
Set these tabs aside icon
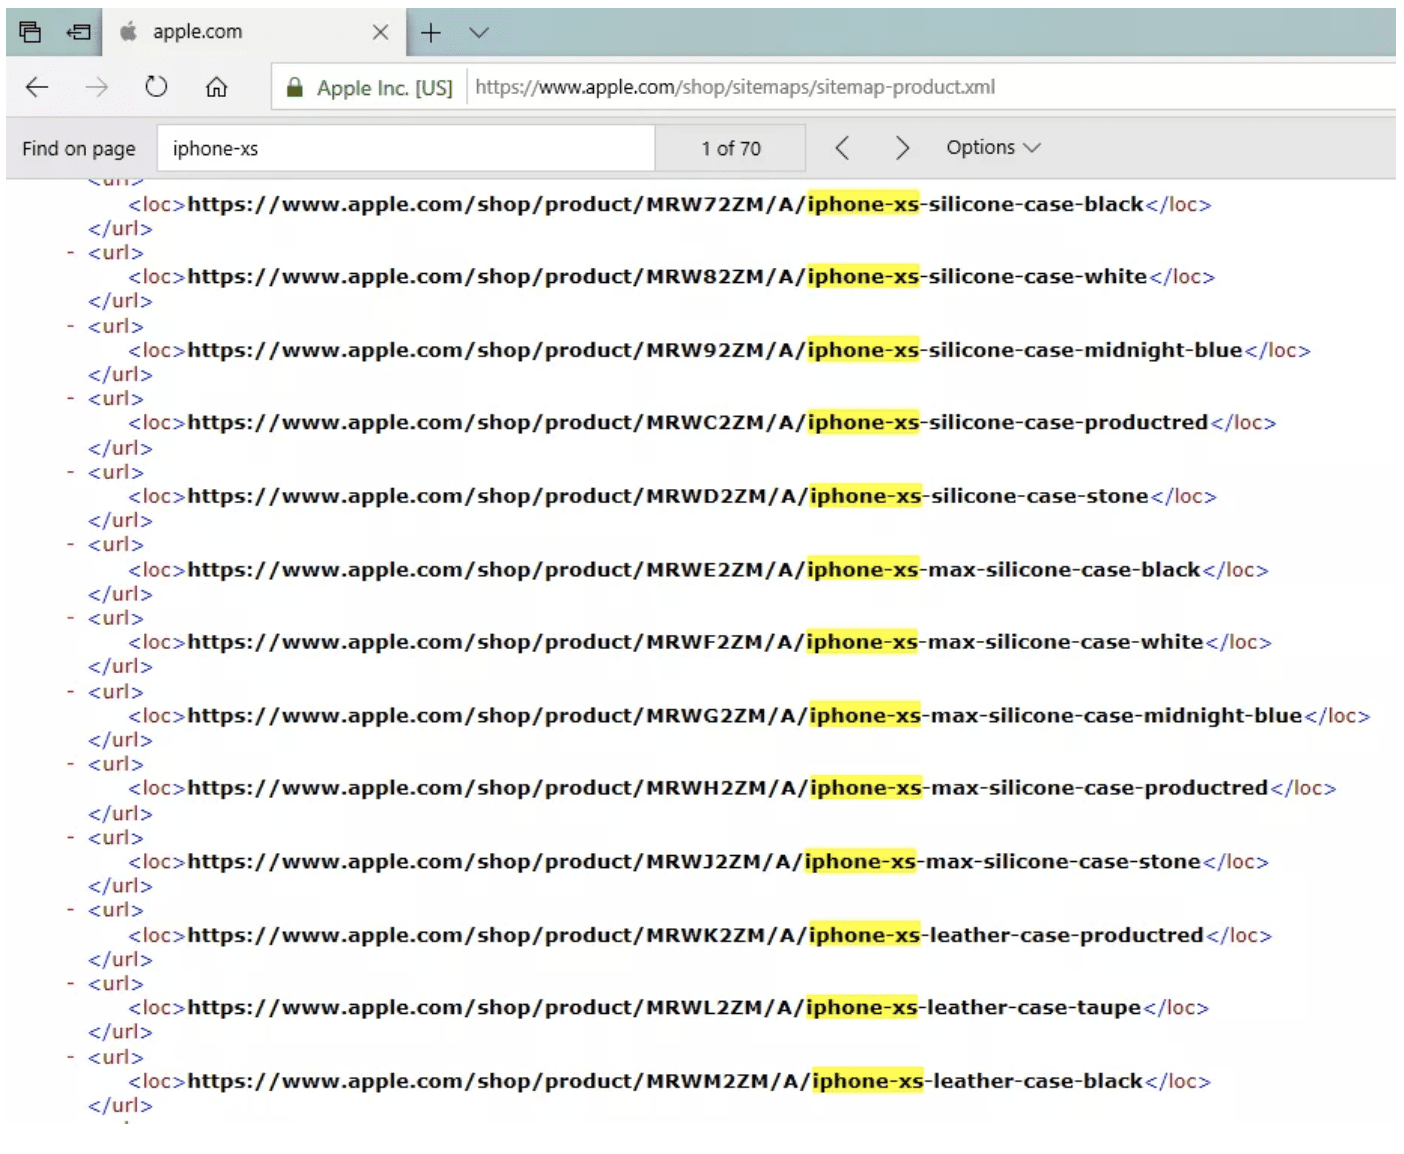pyautogui.click(x=78, y=32)
